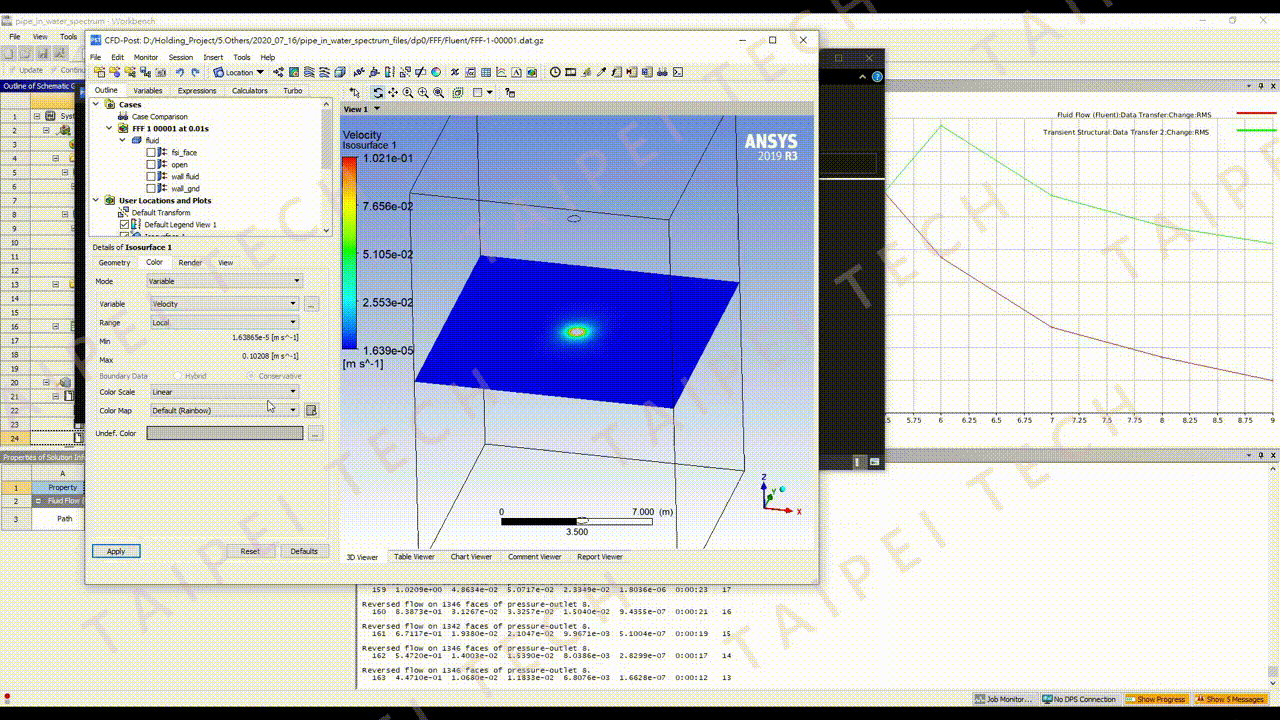Insert a Table using the toolbar icon
Image resolution: width=1280 pixels, height=720 pixels.
486,72
